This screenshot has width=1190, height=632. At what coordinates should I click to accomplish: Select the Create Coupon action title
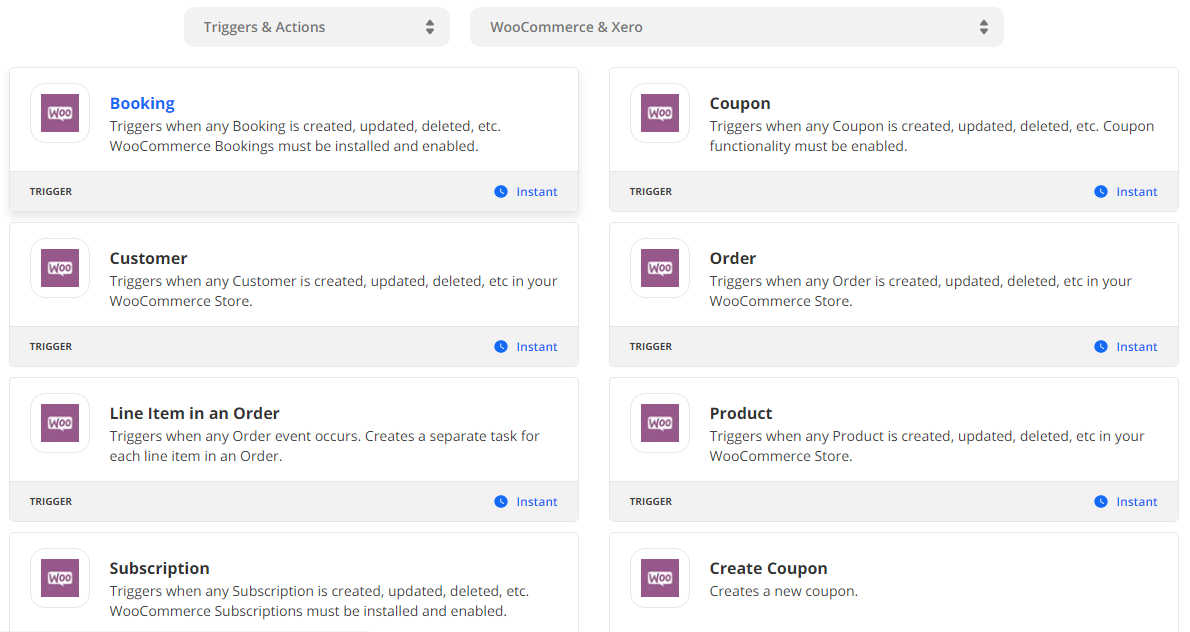[x=768, y=568]
